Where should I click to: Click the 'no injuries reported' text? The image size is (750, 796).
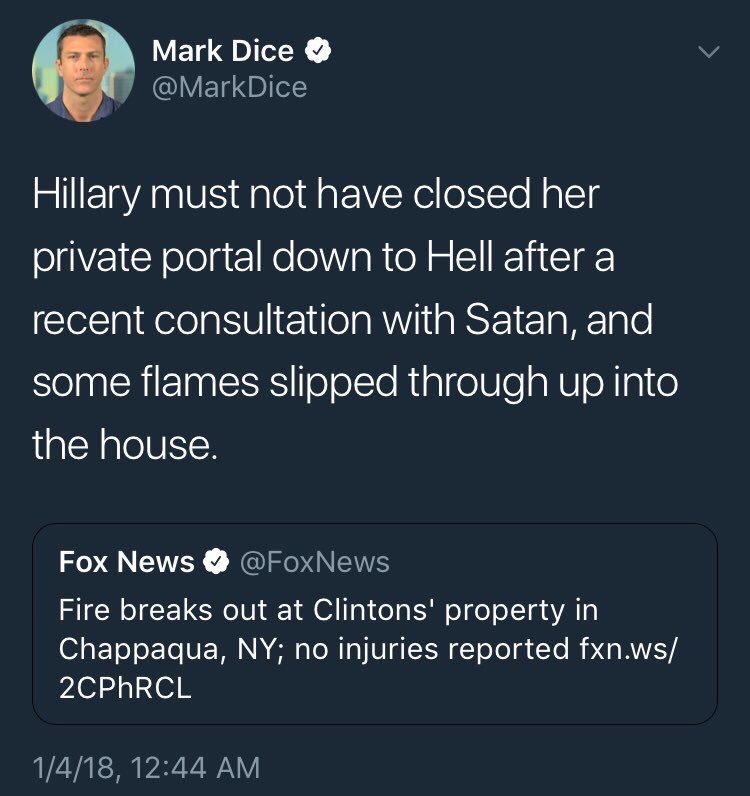(432, 649)
